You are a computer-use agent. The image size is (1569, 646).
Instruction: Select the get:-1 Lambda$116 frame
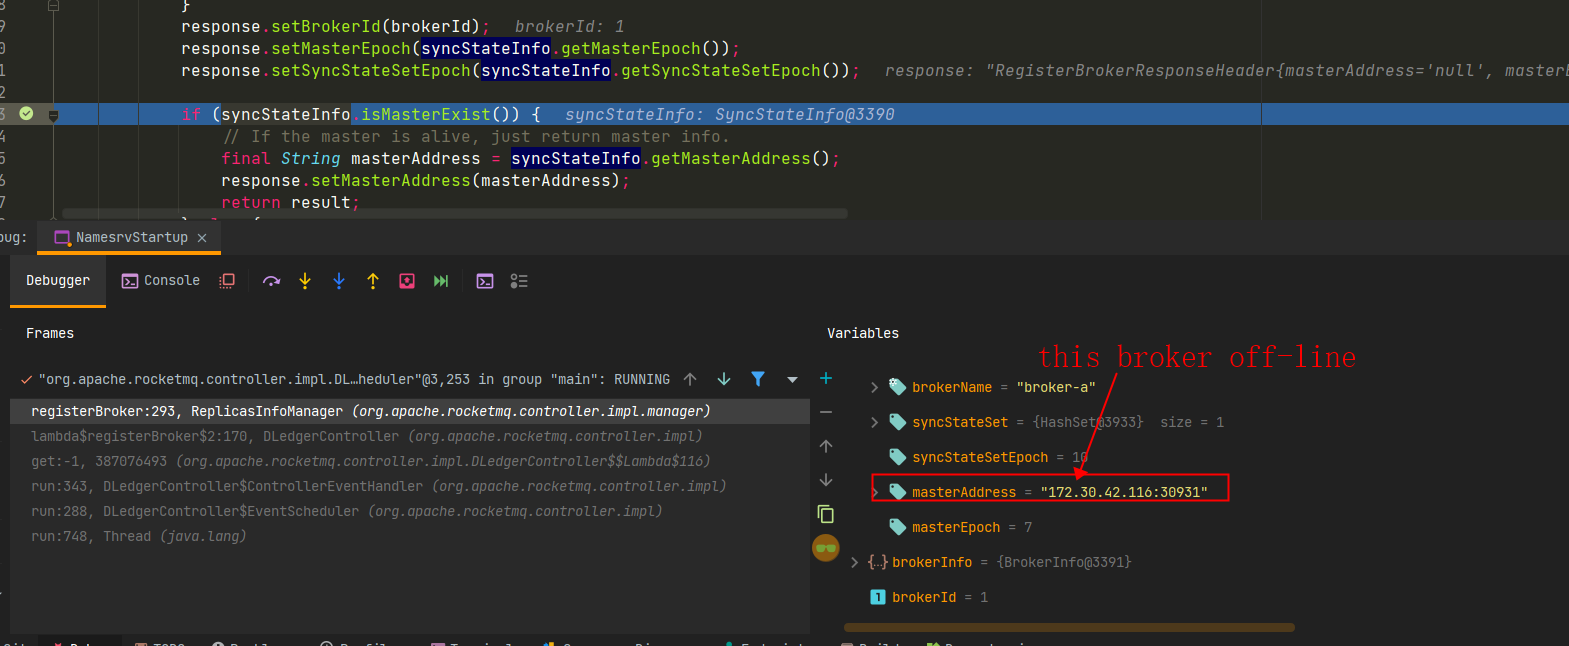click(x=410, y=461)
